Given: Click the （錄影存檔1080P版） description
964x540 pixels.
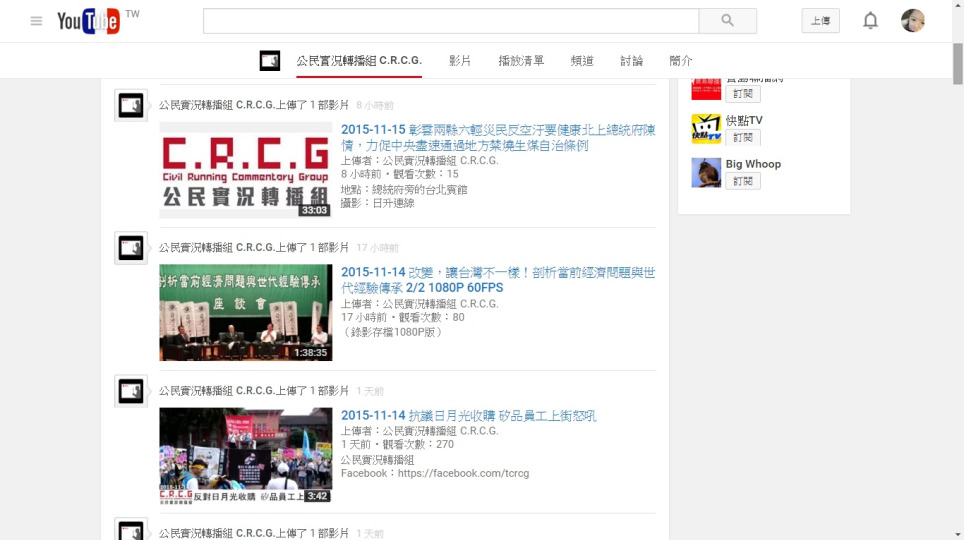Looking at the screenshot, I should tap(392, 332).
